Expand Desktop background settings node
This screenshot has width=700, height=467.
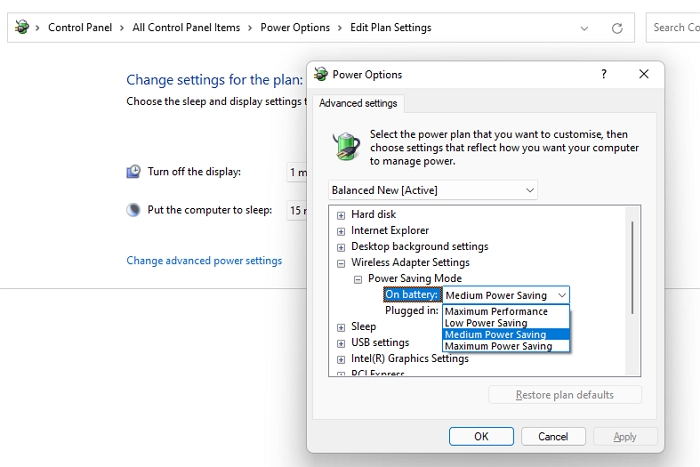[x=341, y=247]
